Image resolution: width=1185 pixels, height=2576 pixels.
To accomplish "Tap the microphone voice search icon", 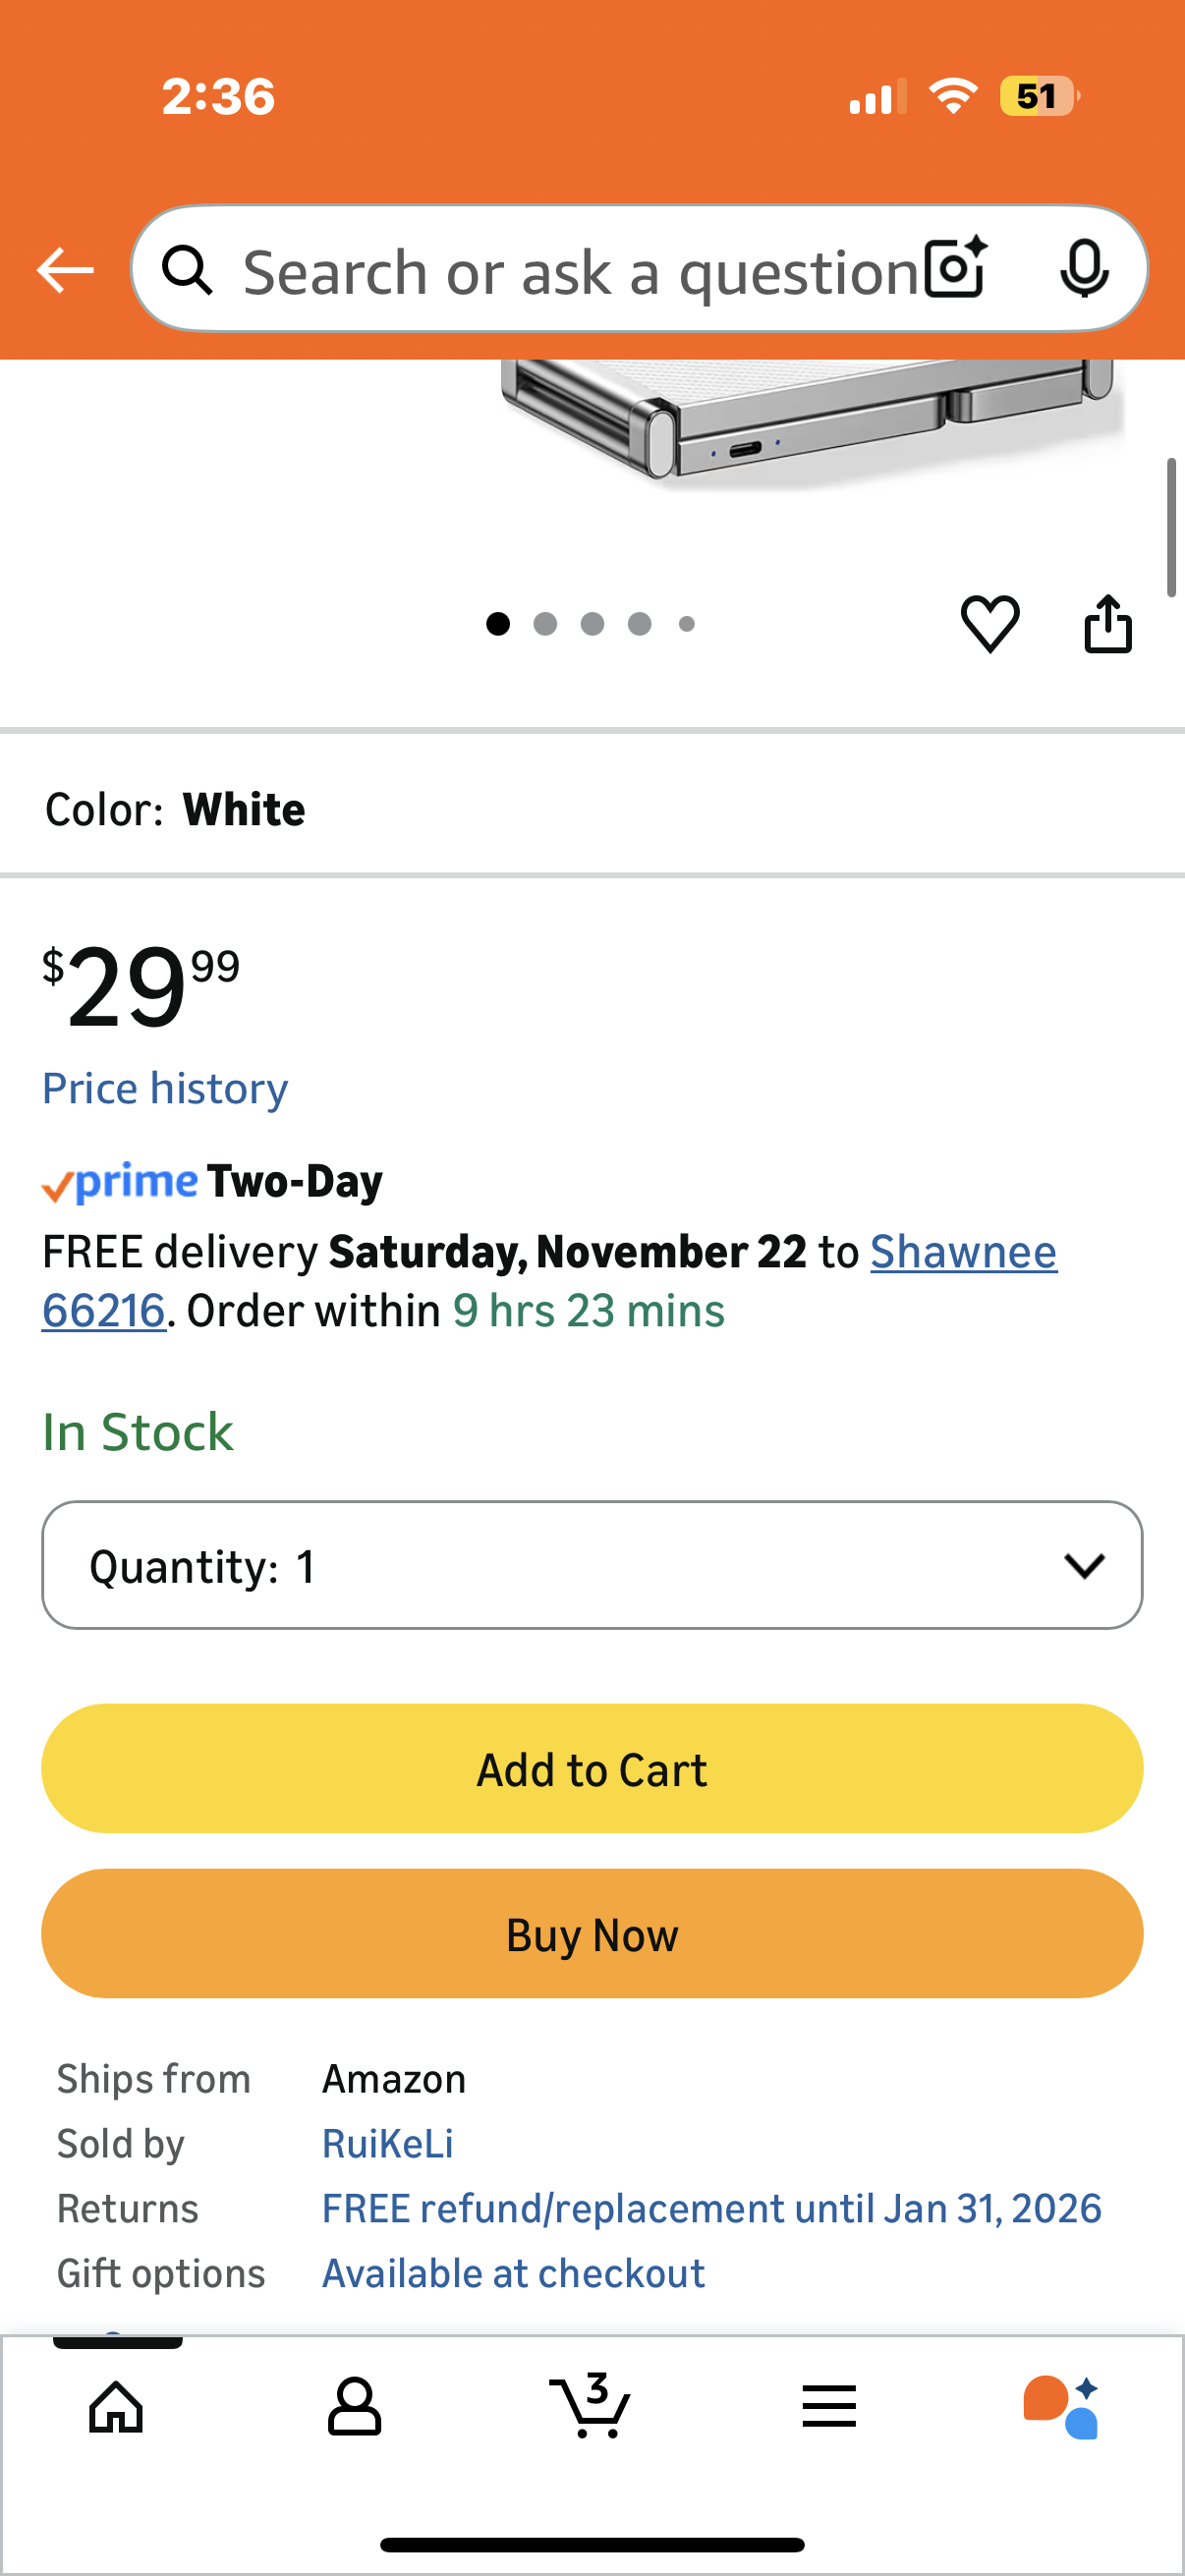I will pos(1083,269).
